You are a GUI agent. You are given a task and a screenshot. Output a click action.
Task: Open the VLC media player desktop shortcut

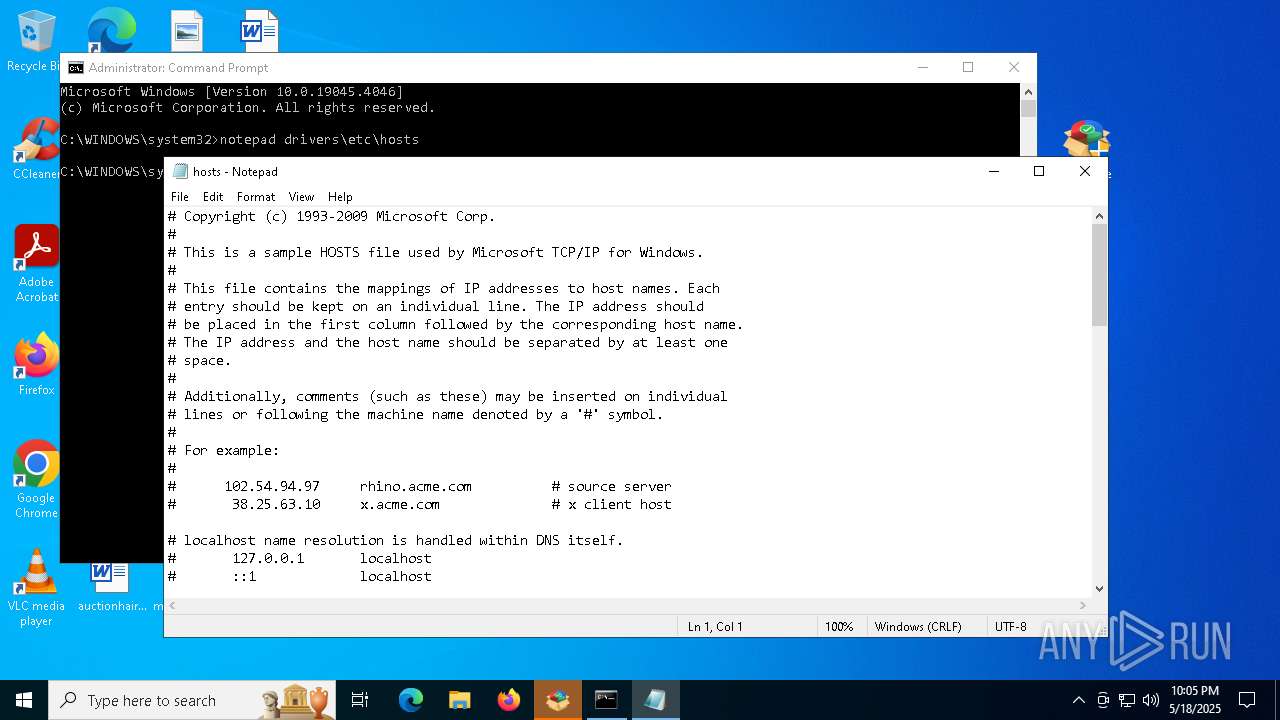[37, 588]
